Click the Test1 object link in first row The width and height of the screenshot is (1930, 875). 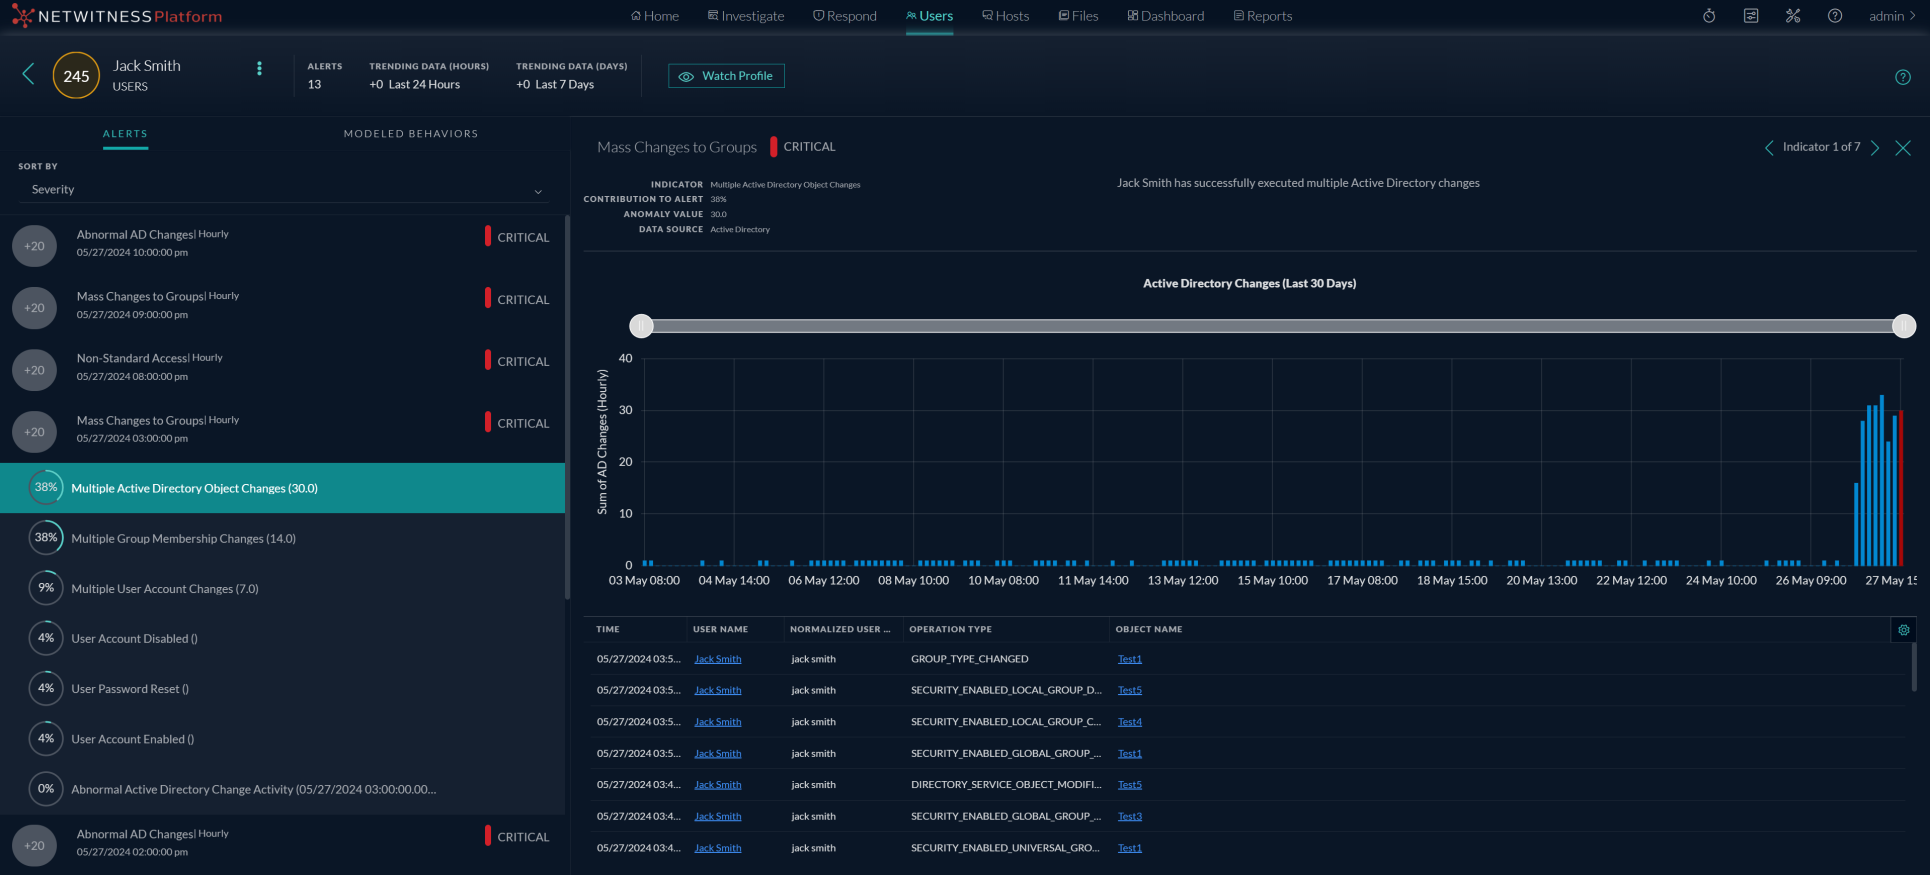[1129, 659]
